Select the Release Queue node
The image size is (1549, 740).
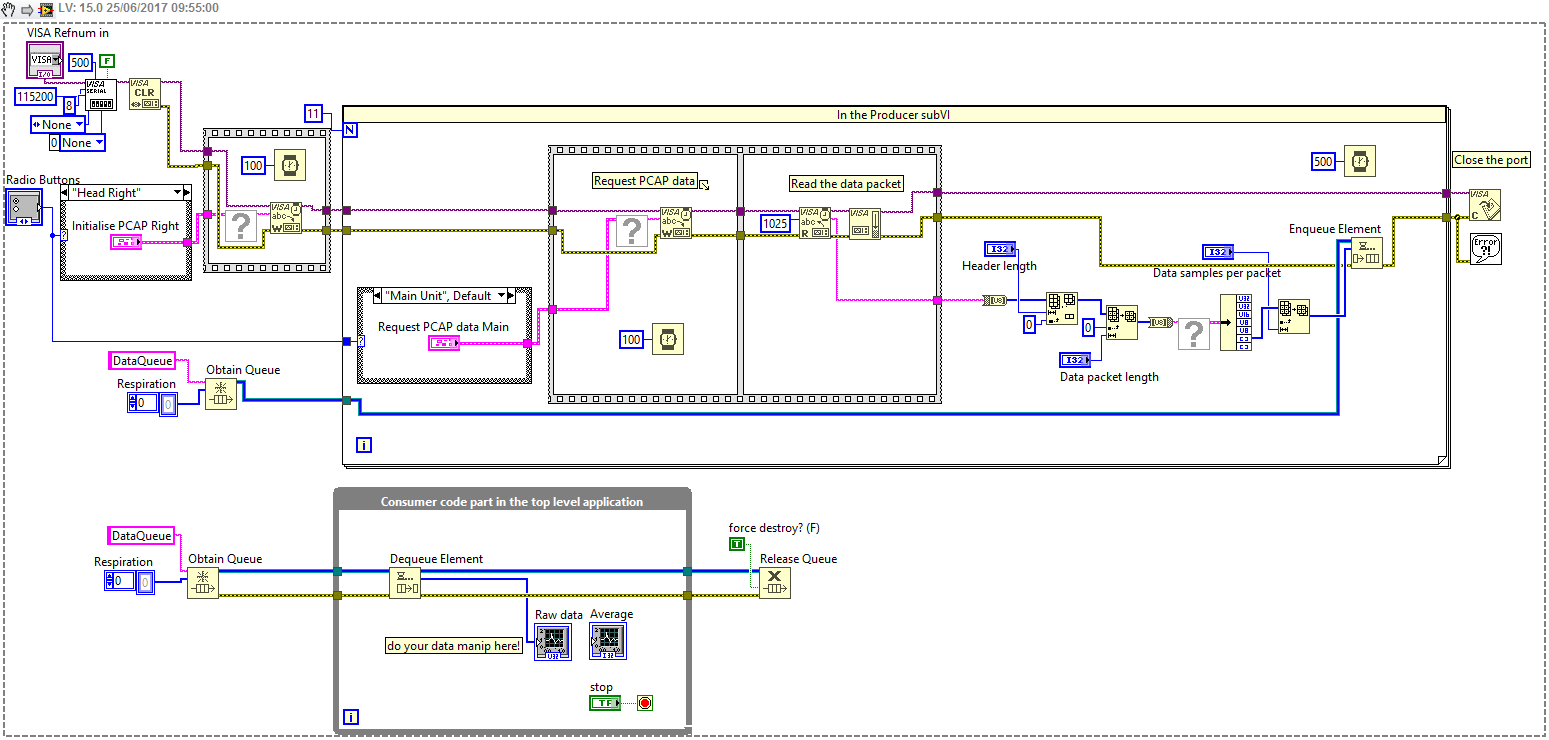[x=774, y=583]
